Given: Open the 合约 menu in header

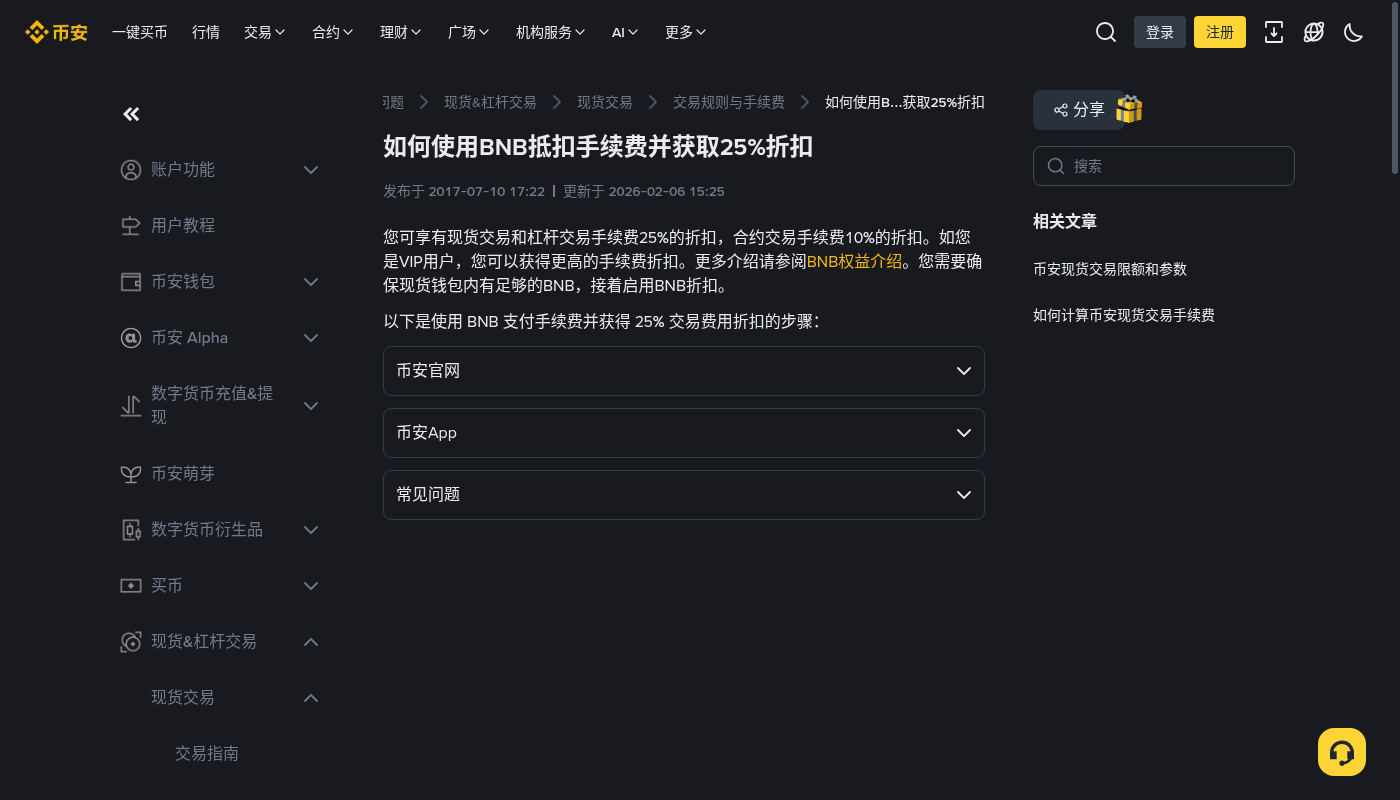Looking at the screenshot, I should click(x=333, y=32).
